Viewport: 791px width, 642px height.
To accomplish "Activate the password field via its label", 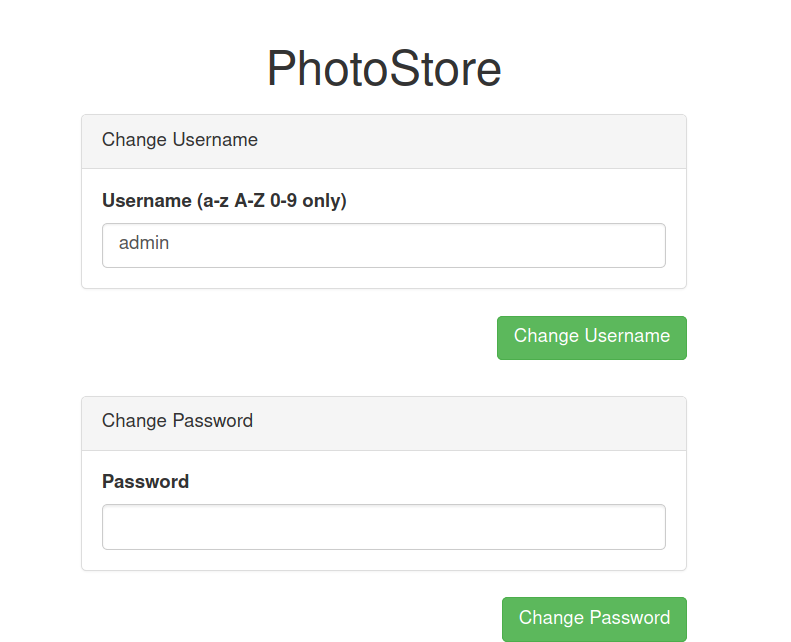I will [x=145, y=482].
